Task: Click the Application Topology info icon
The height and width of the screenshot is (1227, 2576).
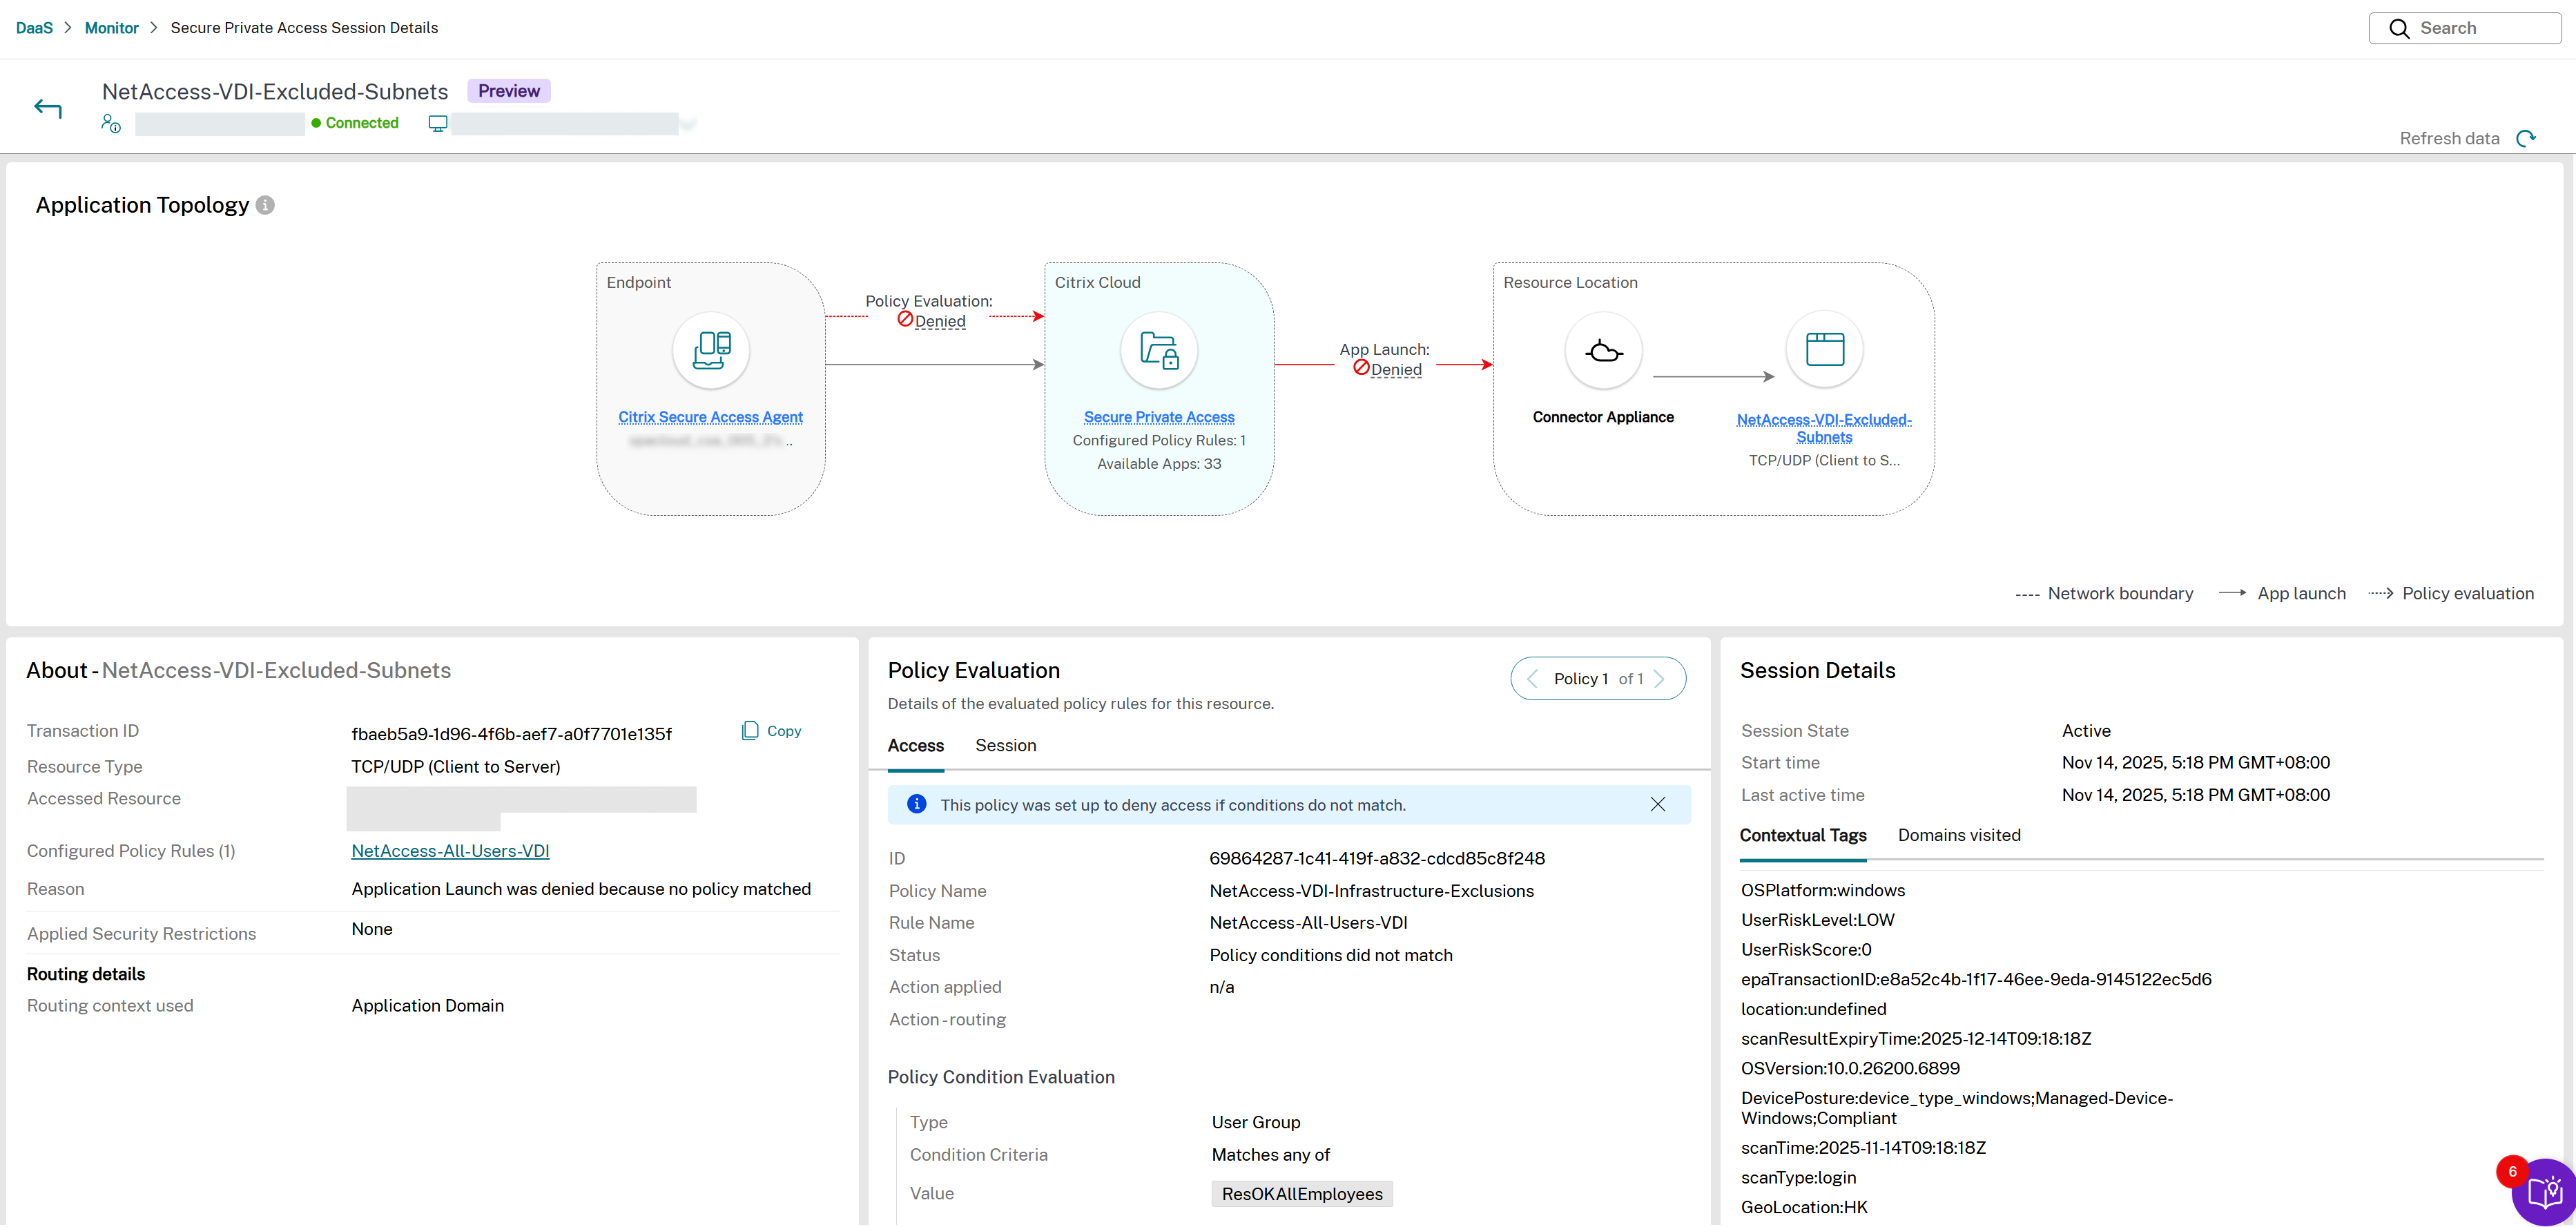Action: click(x=265, y=205)
